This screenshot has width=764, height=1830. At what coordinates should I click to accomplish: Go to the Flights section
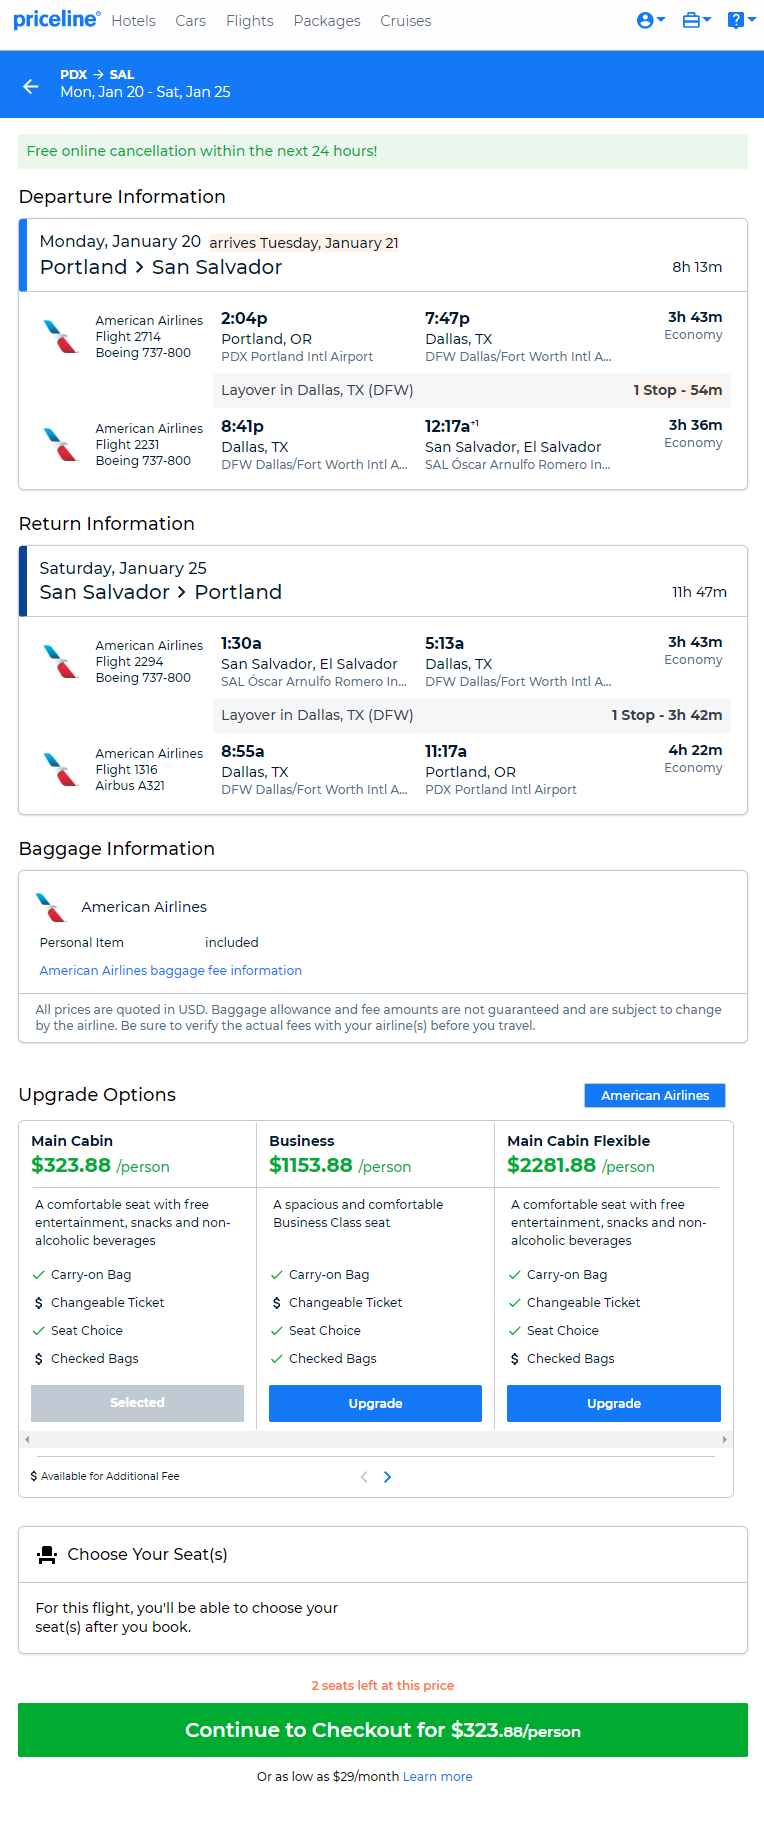pyautogui.click(x=250, y=21)
